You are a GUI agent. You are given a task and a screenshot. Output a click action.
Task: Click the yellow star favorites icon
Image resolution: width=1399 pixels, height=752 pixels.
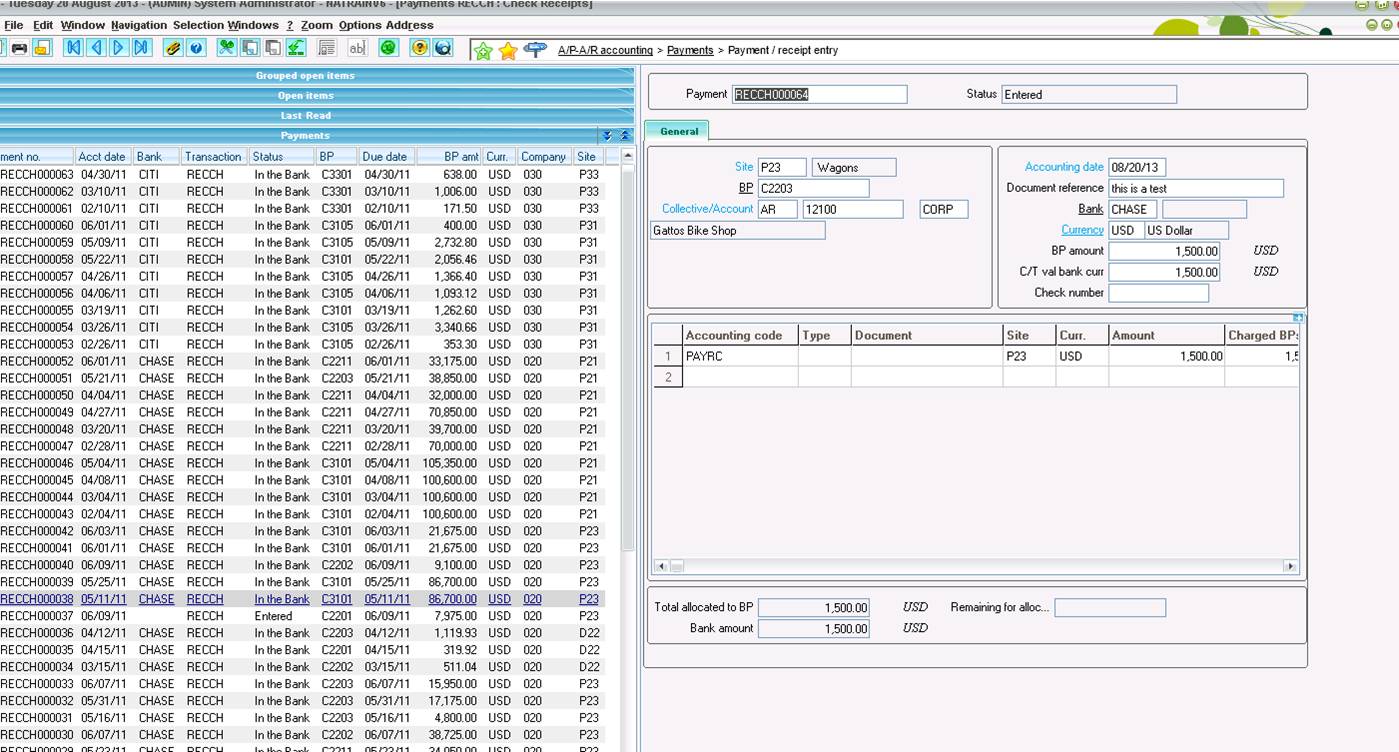pos(508,50)
